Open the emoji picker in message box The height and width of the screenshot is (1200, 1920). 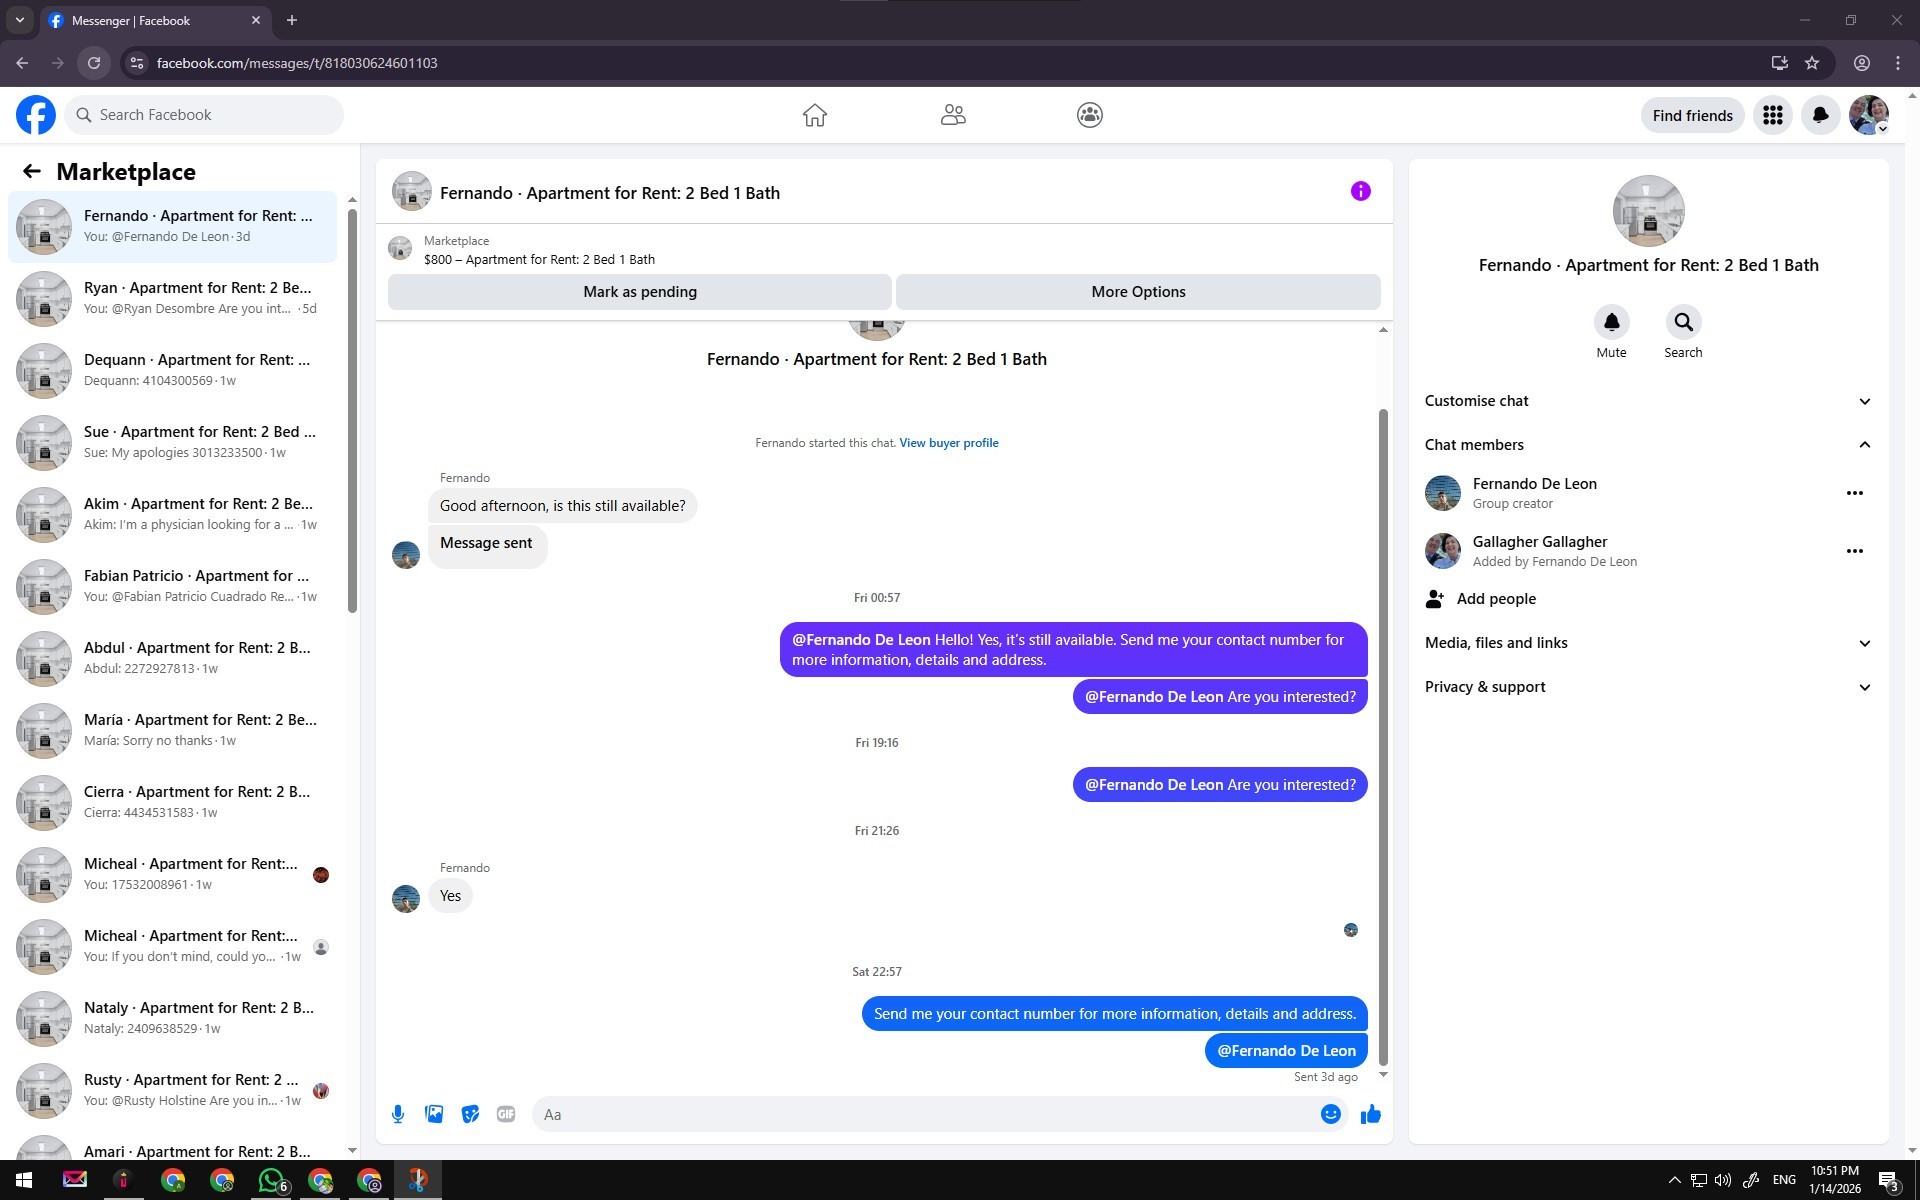1330,1114
